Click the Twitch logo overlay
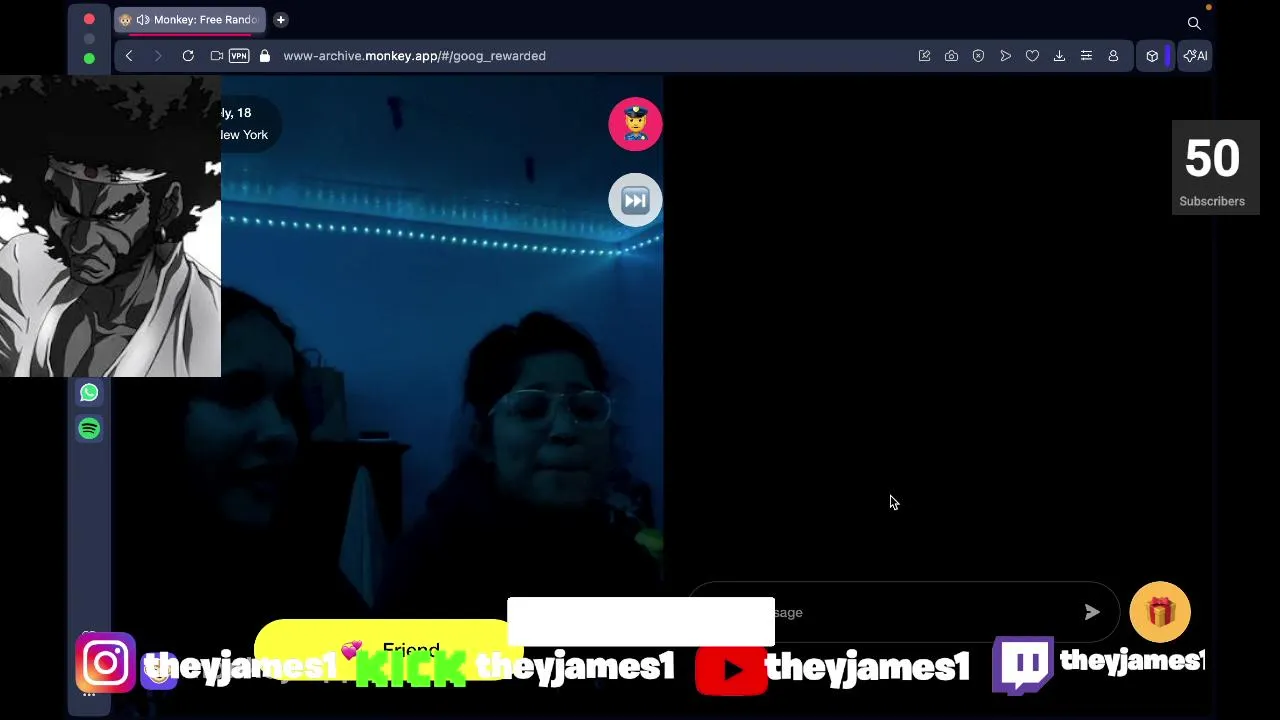The width and height of the screenshot is (1280, 720). click(x=1023, y=664)
